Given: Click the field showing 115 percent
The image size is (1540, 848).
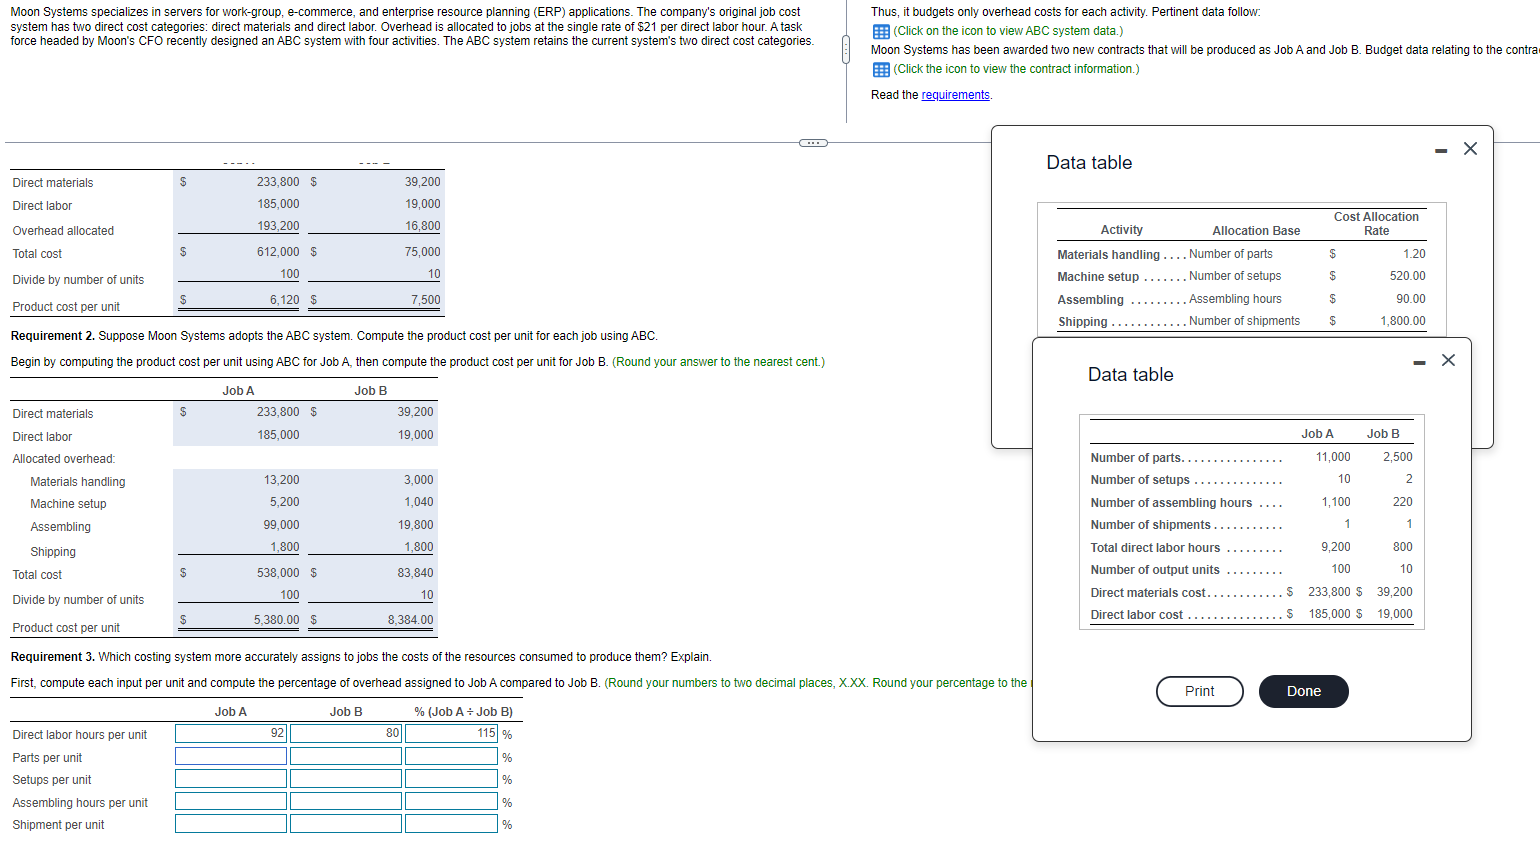Looking at the screenshot, I should click(450, 733).
